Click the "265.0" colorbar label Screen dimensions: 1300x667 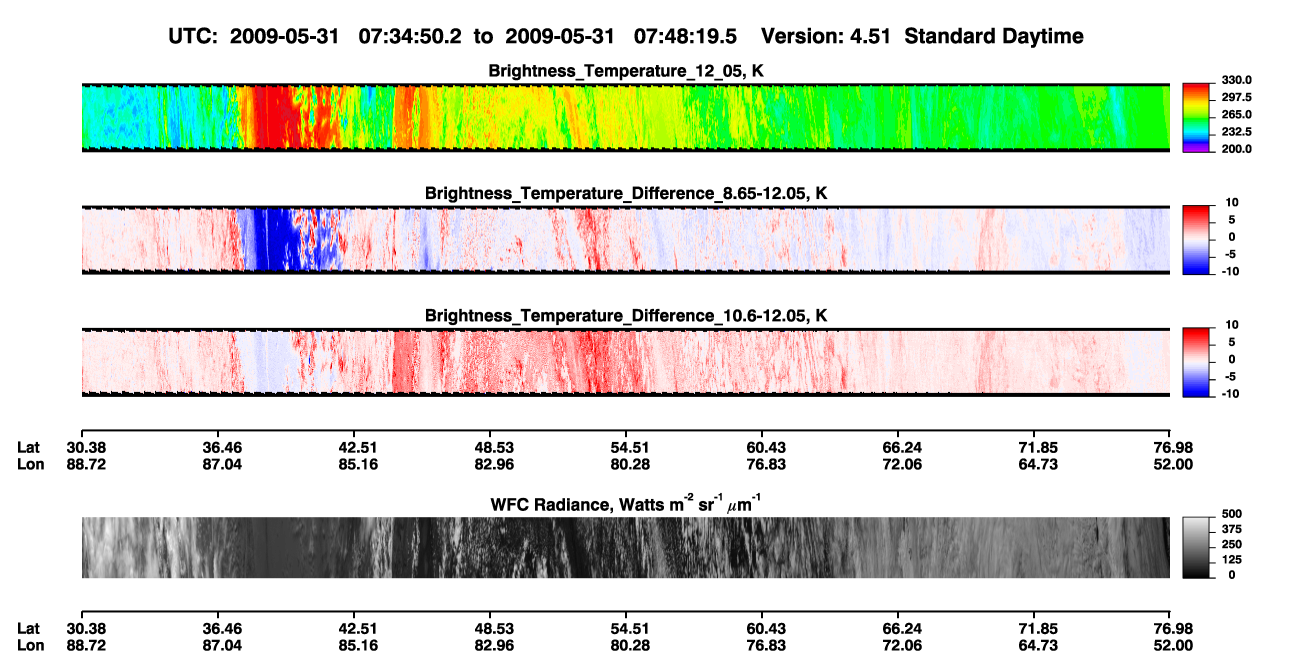[x=1237, y=114]
